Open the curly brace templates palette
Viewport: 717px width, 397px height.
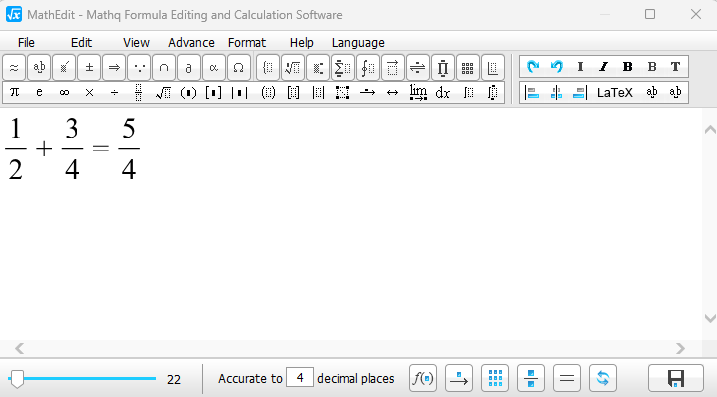268,68
